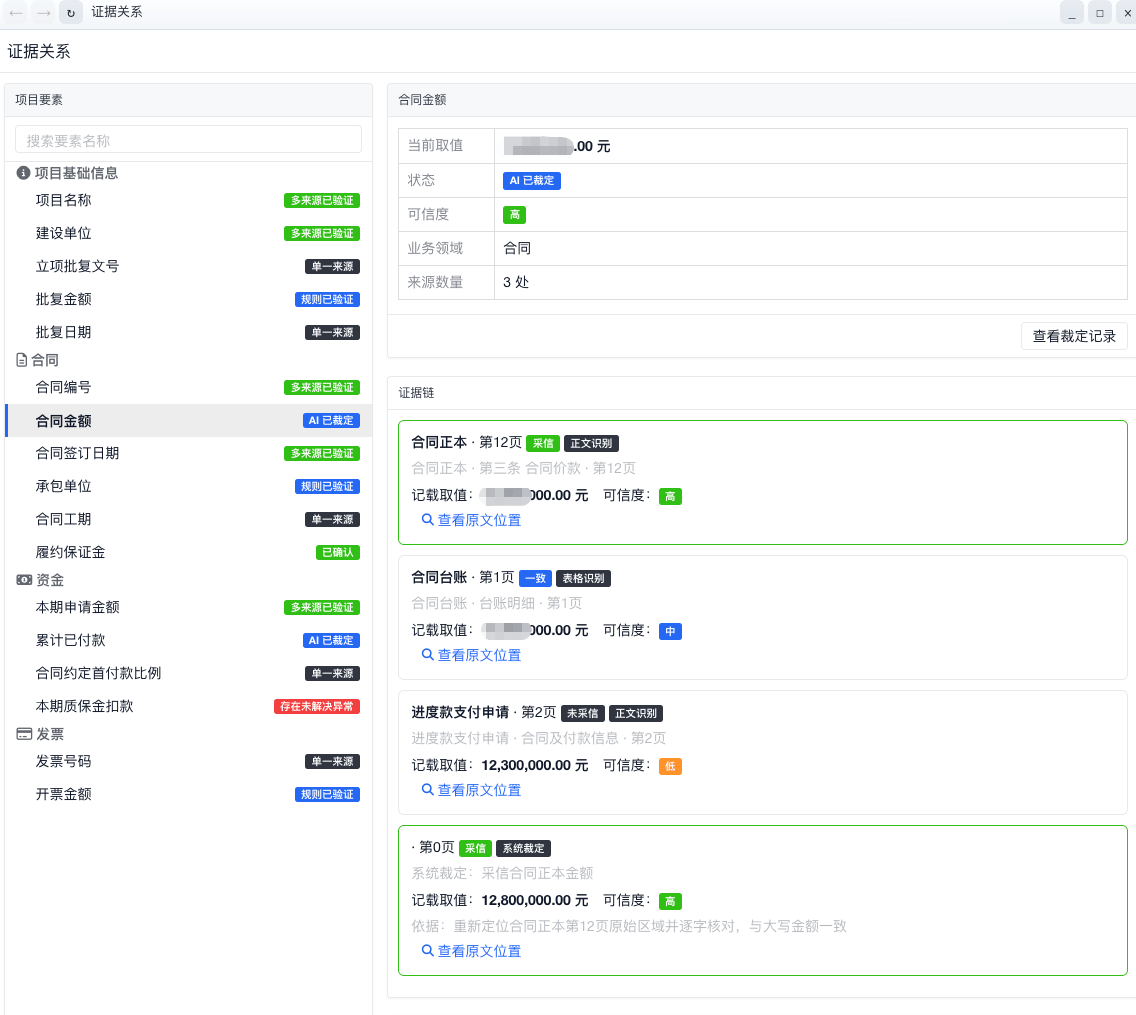Click AI 已裁定 status badge in details
The image size is (1136, 1015).
point(532,180)
